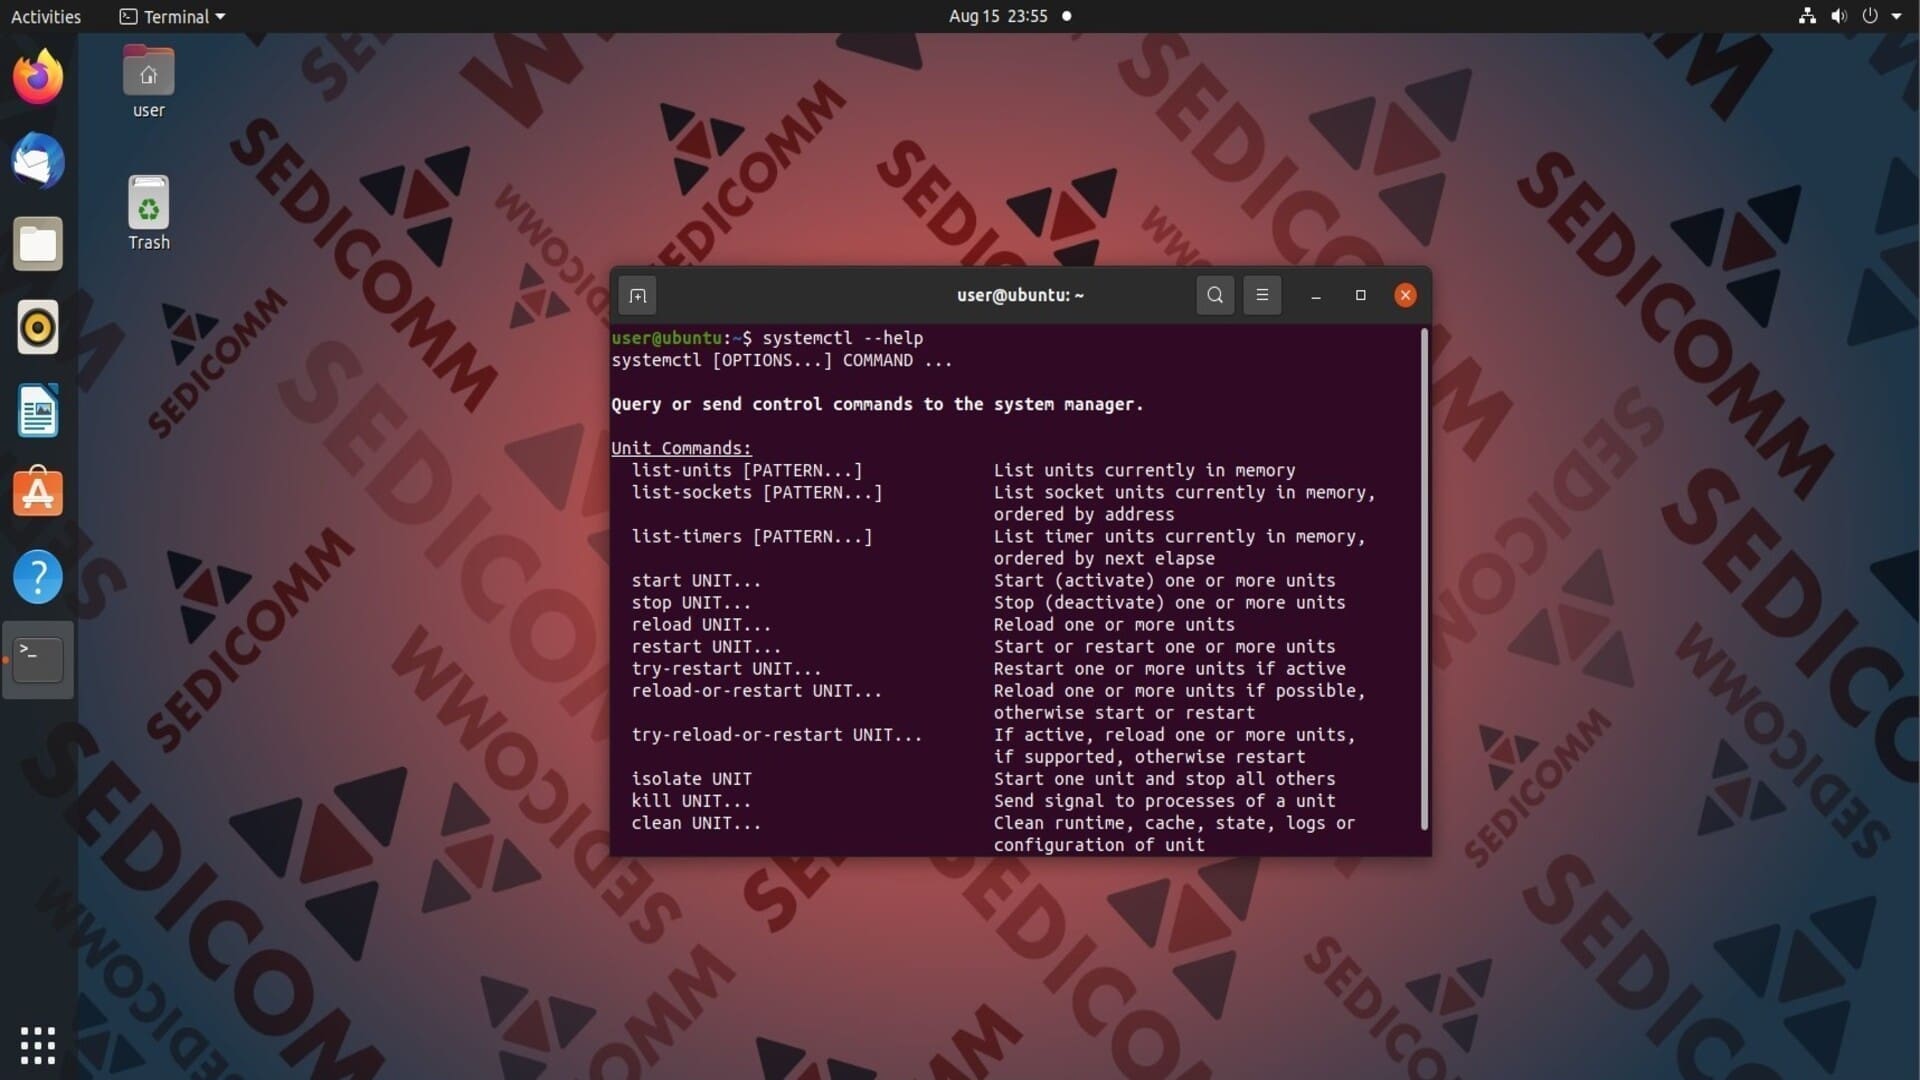Click the 'reload-or-restart UNIT...' entry
The width and height of the screenshot is (1920, 1080).
point(756,690)
